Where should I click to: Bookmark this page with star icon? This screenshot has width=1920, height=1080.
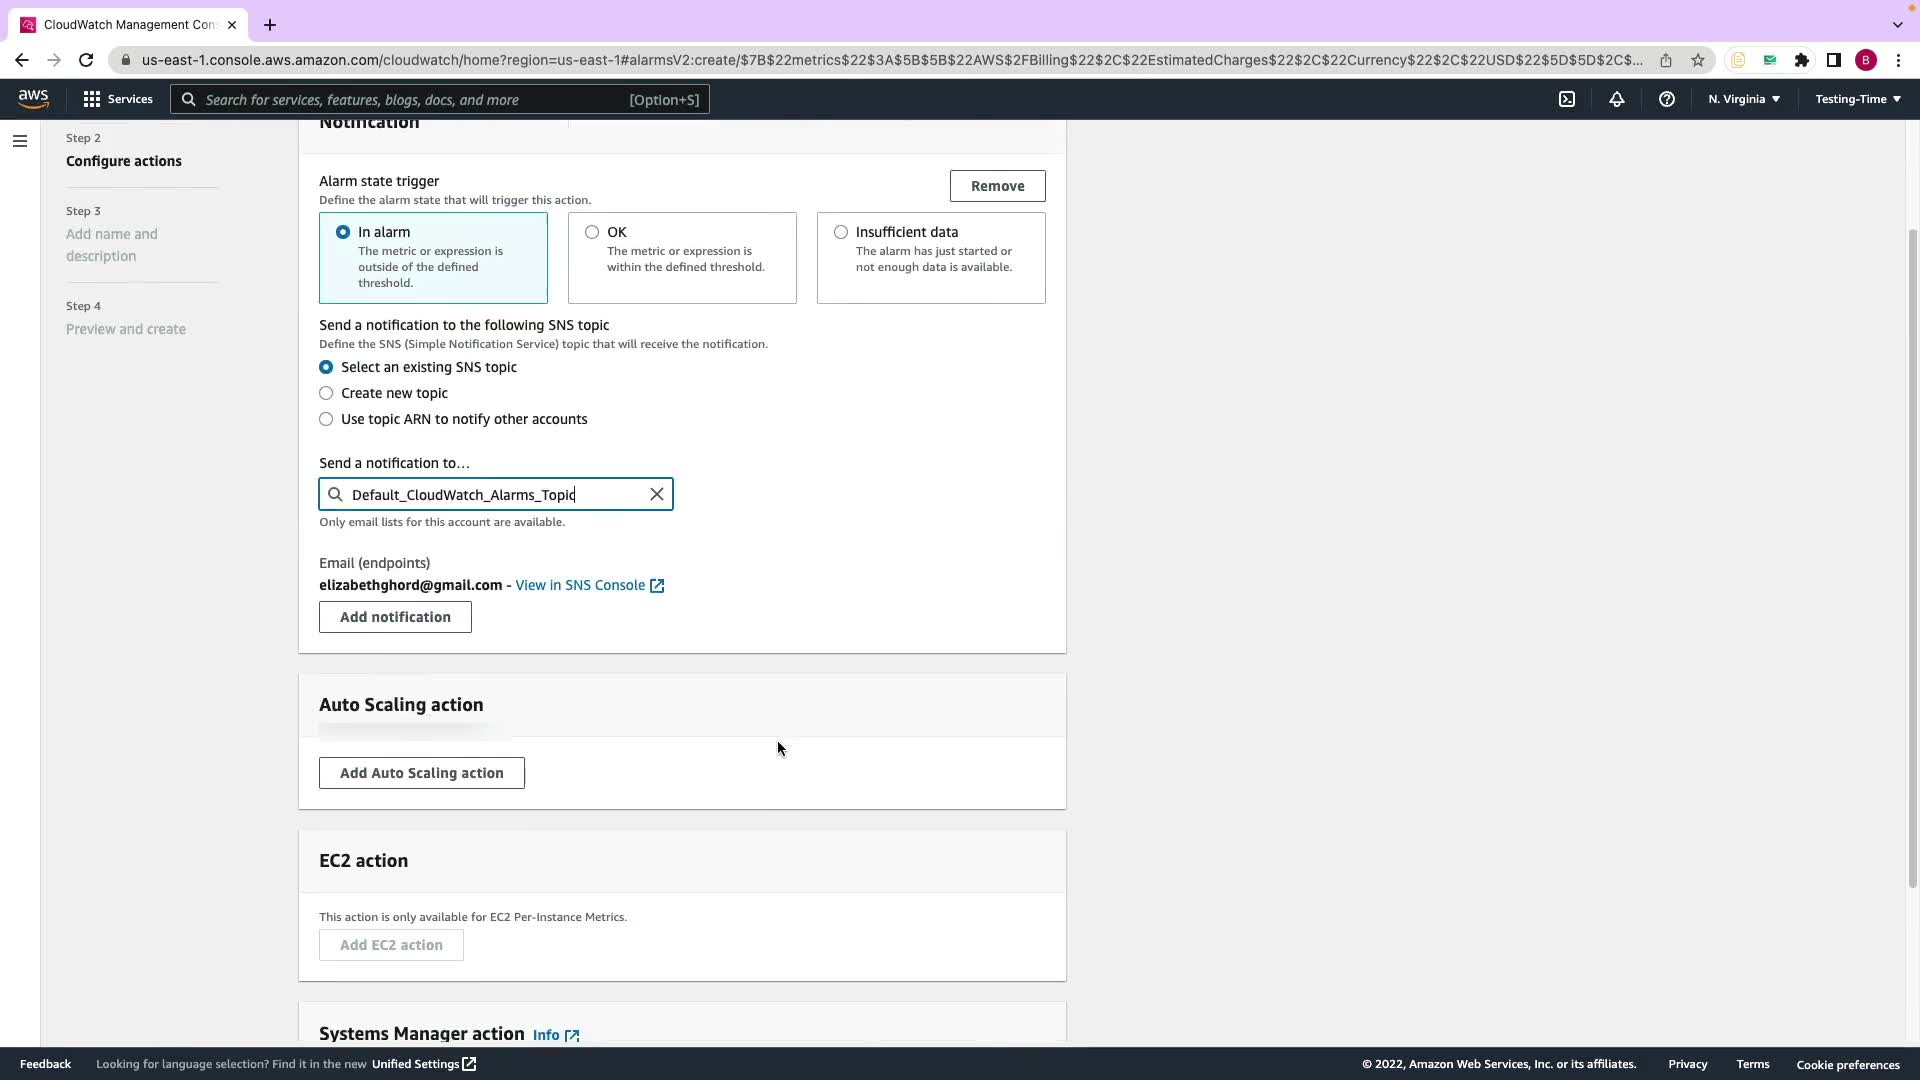point(1698,60)
